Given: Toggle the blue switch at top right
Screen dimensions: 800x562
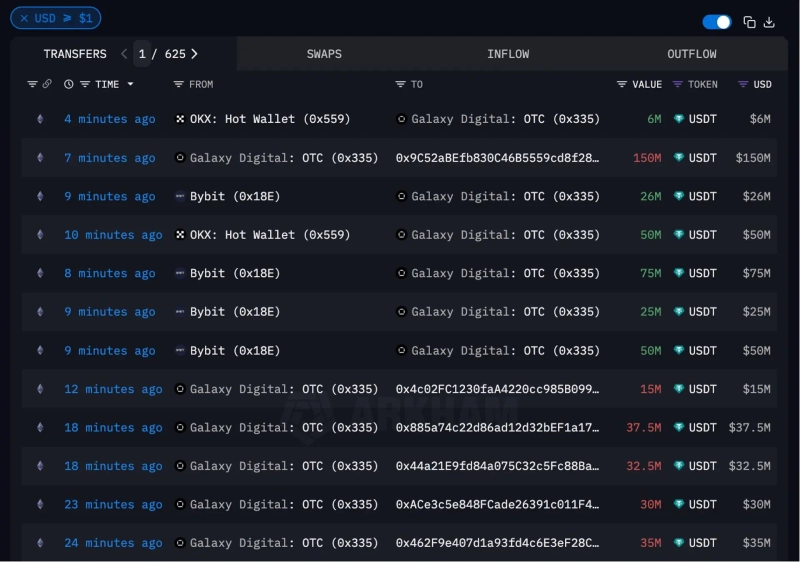Looking at the screenshot, I should click(716, 22).
